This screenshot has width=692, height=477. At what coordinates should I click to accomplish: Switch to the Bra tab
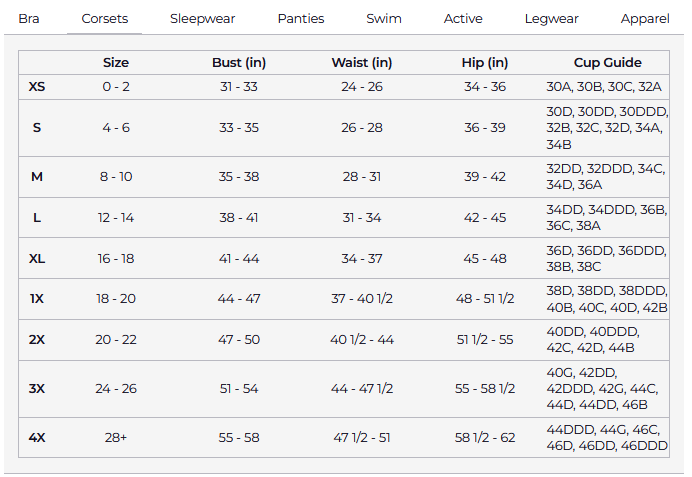[29, 19]
